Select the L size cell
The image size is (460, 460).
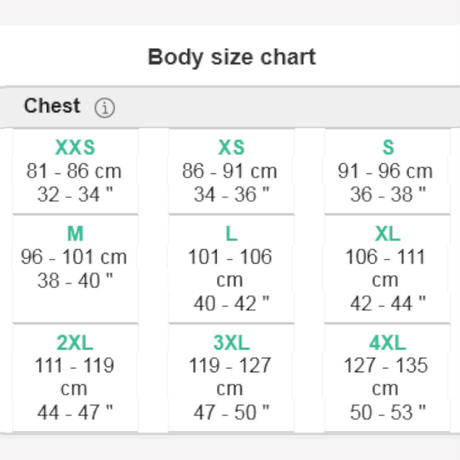pos(231,269)
